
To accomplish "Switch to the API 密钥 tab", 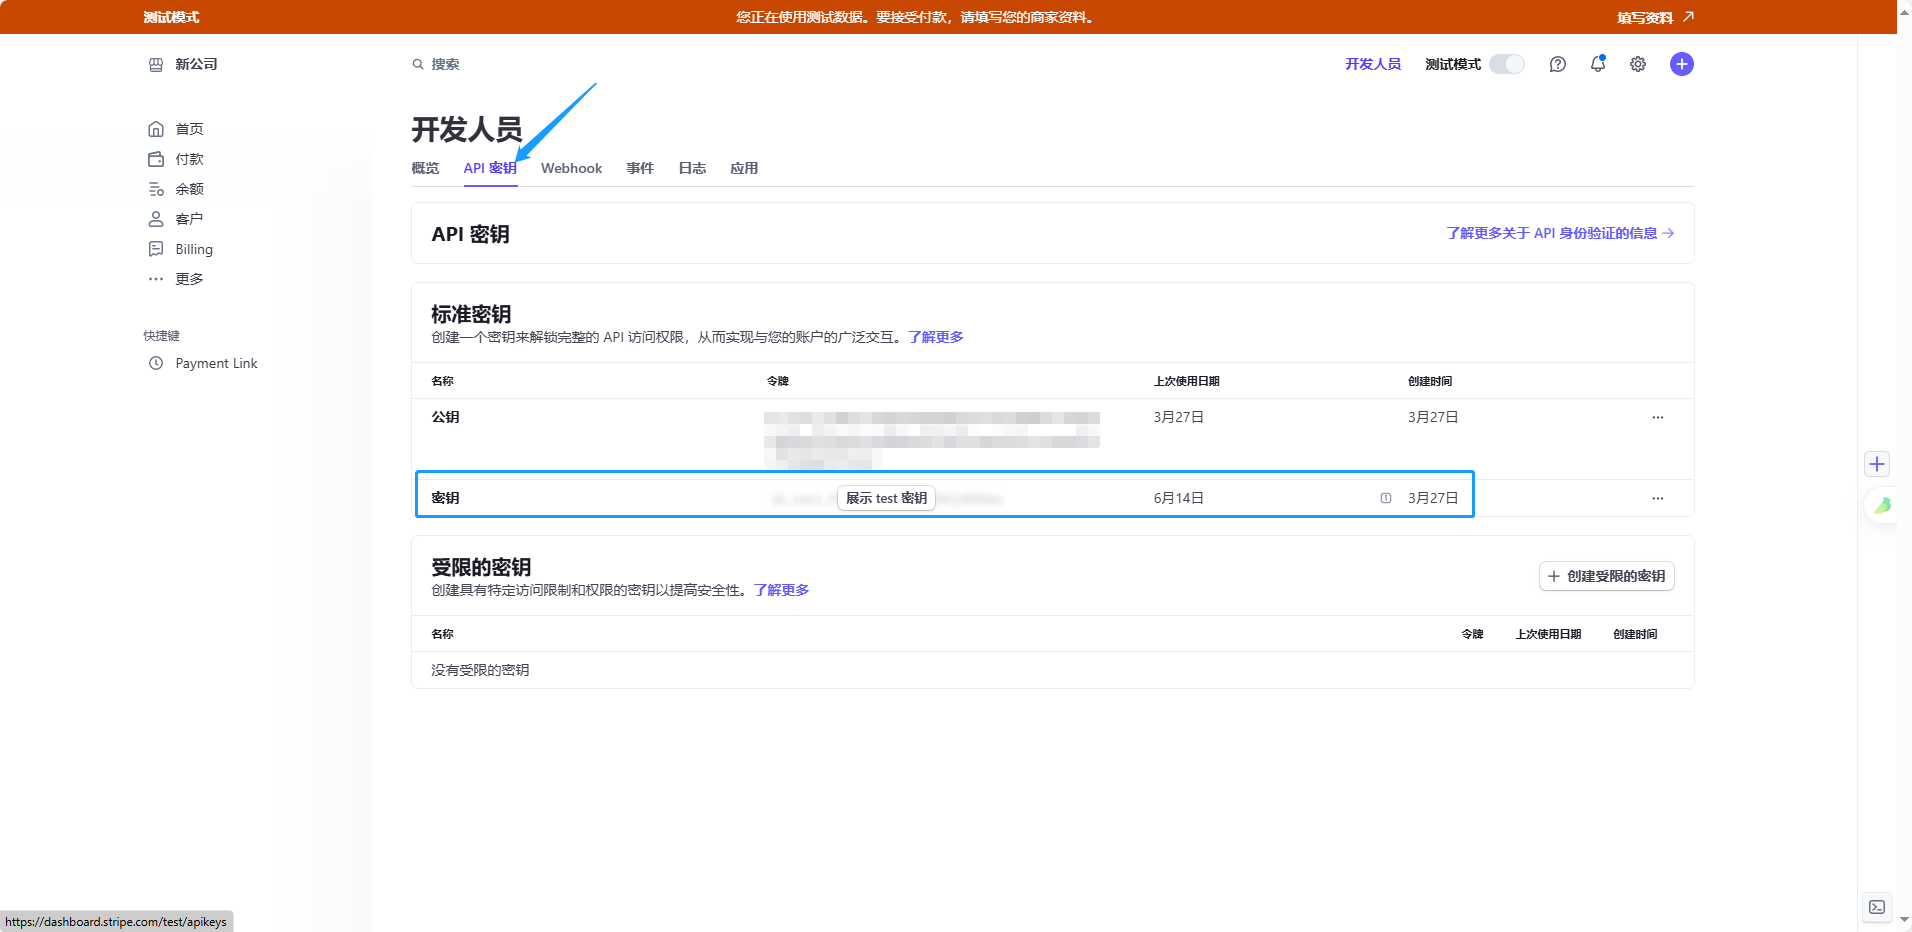I will (x=490, y=168).
